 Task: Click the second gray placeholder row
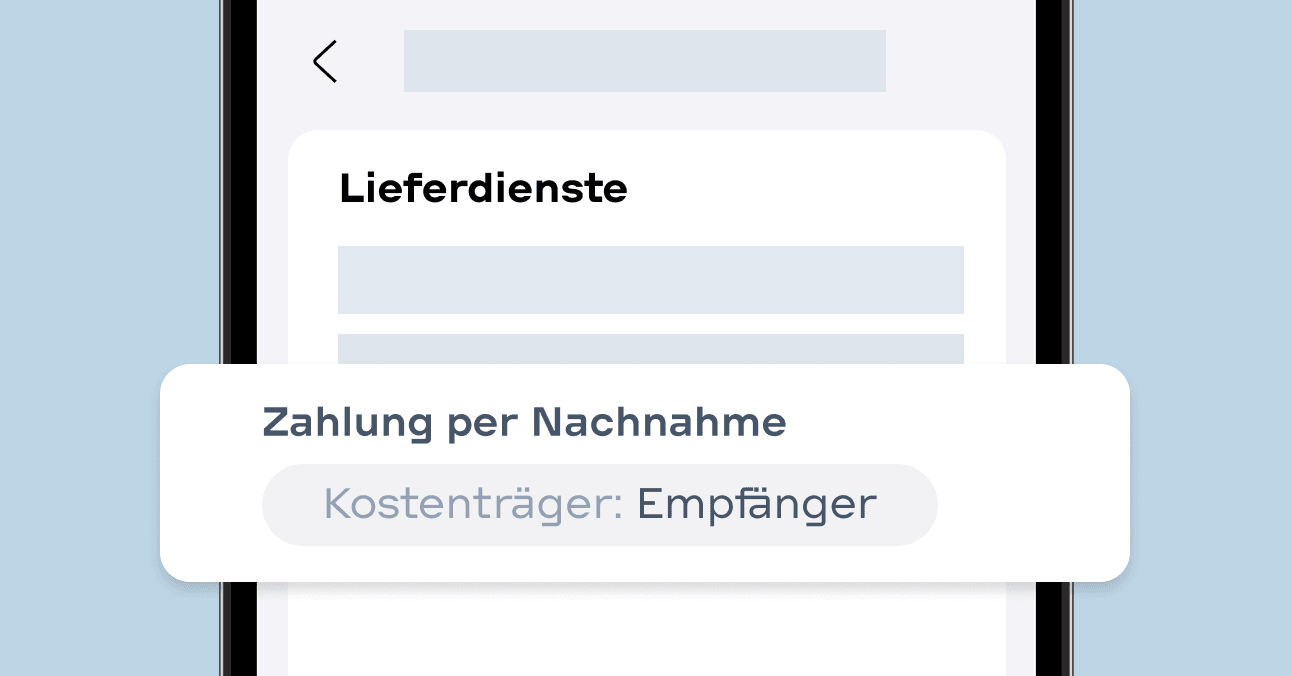click(650, 349)
